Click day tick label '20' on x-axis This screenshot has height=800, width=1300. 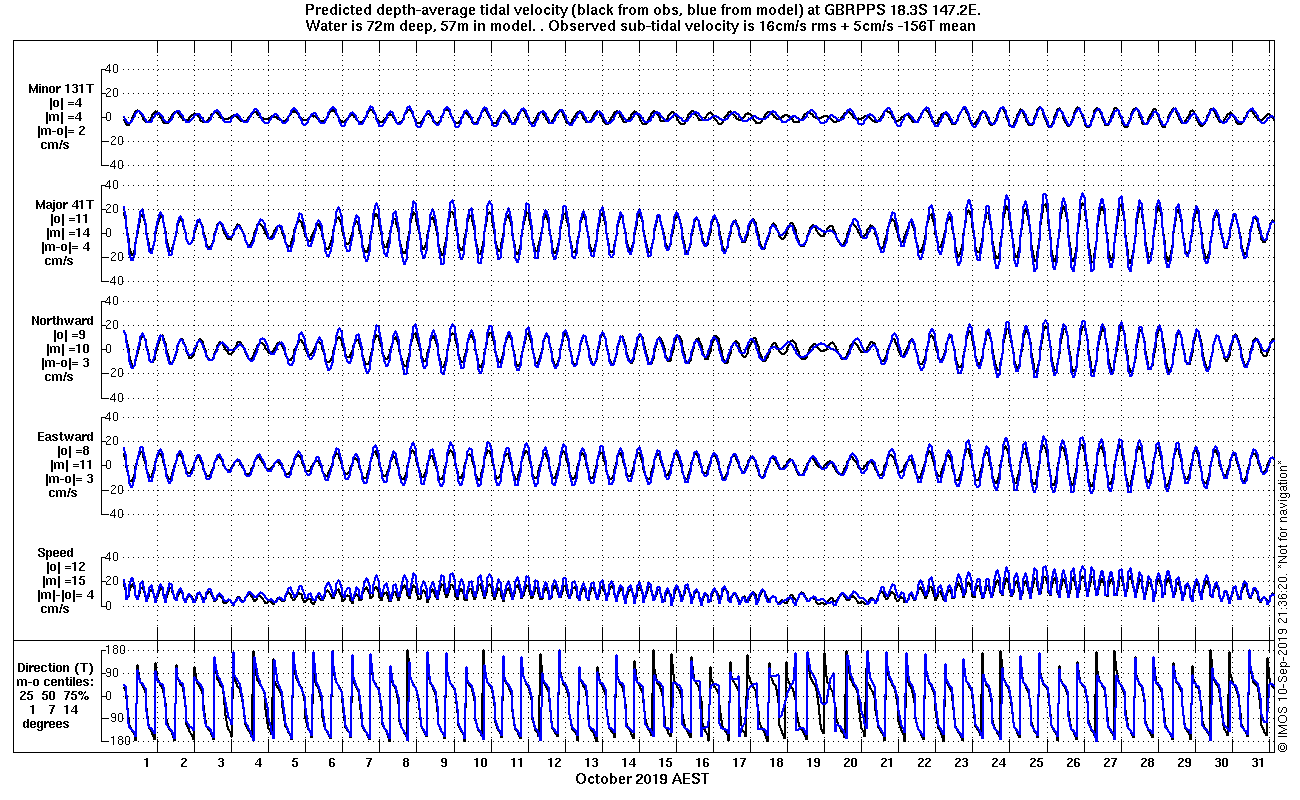click(850, 763)
